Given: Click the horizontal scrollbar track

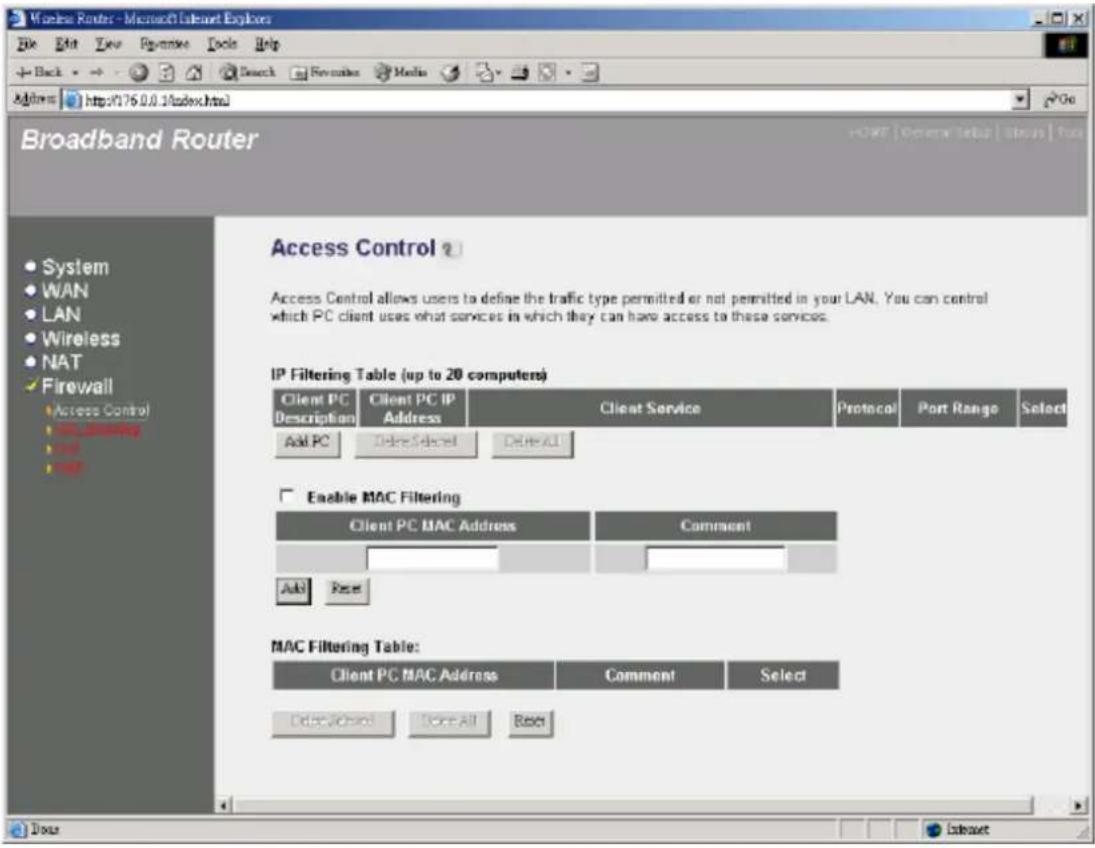Looking at the screenshot, I should click(1051, 805).
